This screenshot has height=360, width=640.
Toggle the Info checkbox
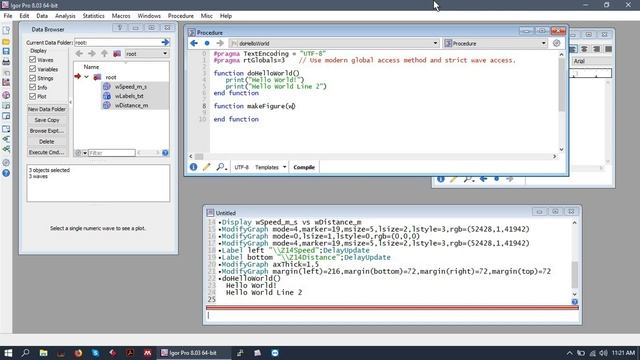[x=33, y=87]
